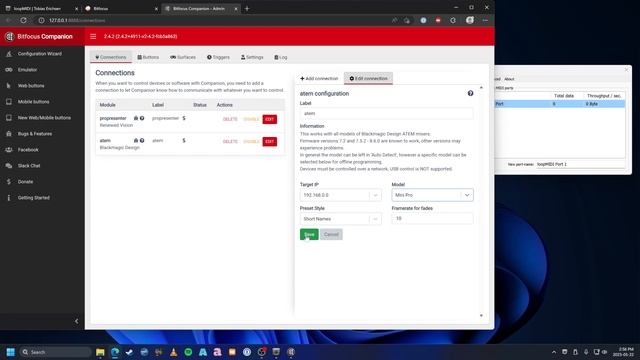Click the browser address bar
This screenshot has height=360, width=640.
[212, 20]
